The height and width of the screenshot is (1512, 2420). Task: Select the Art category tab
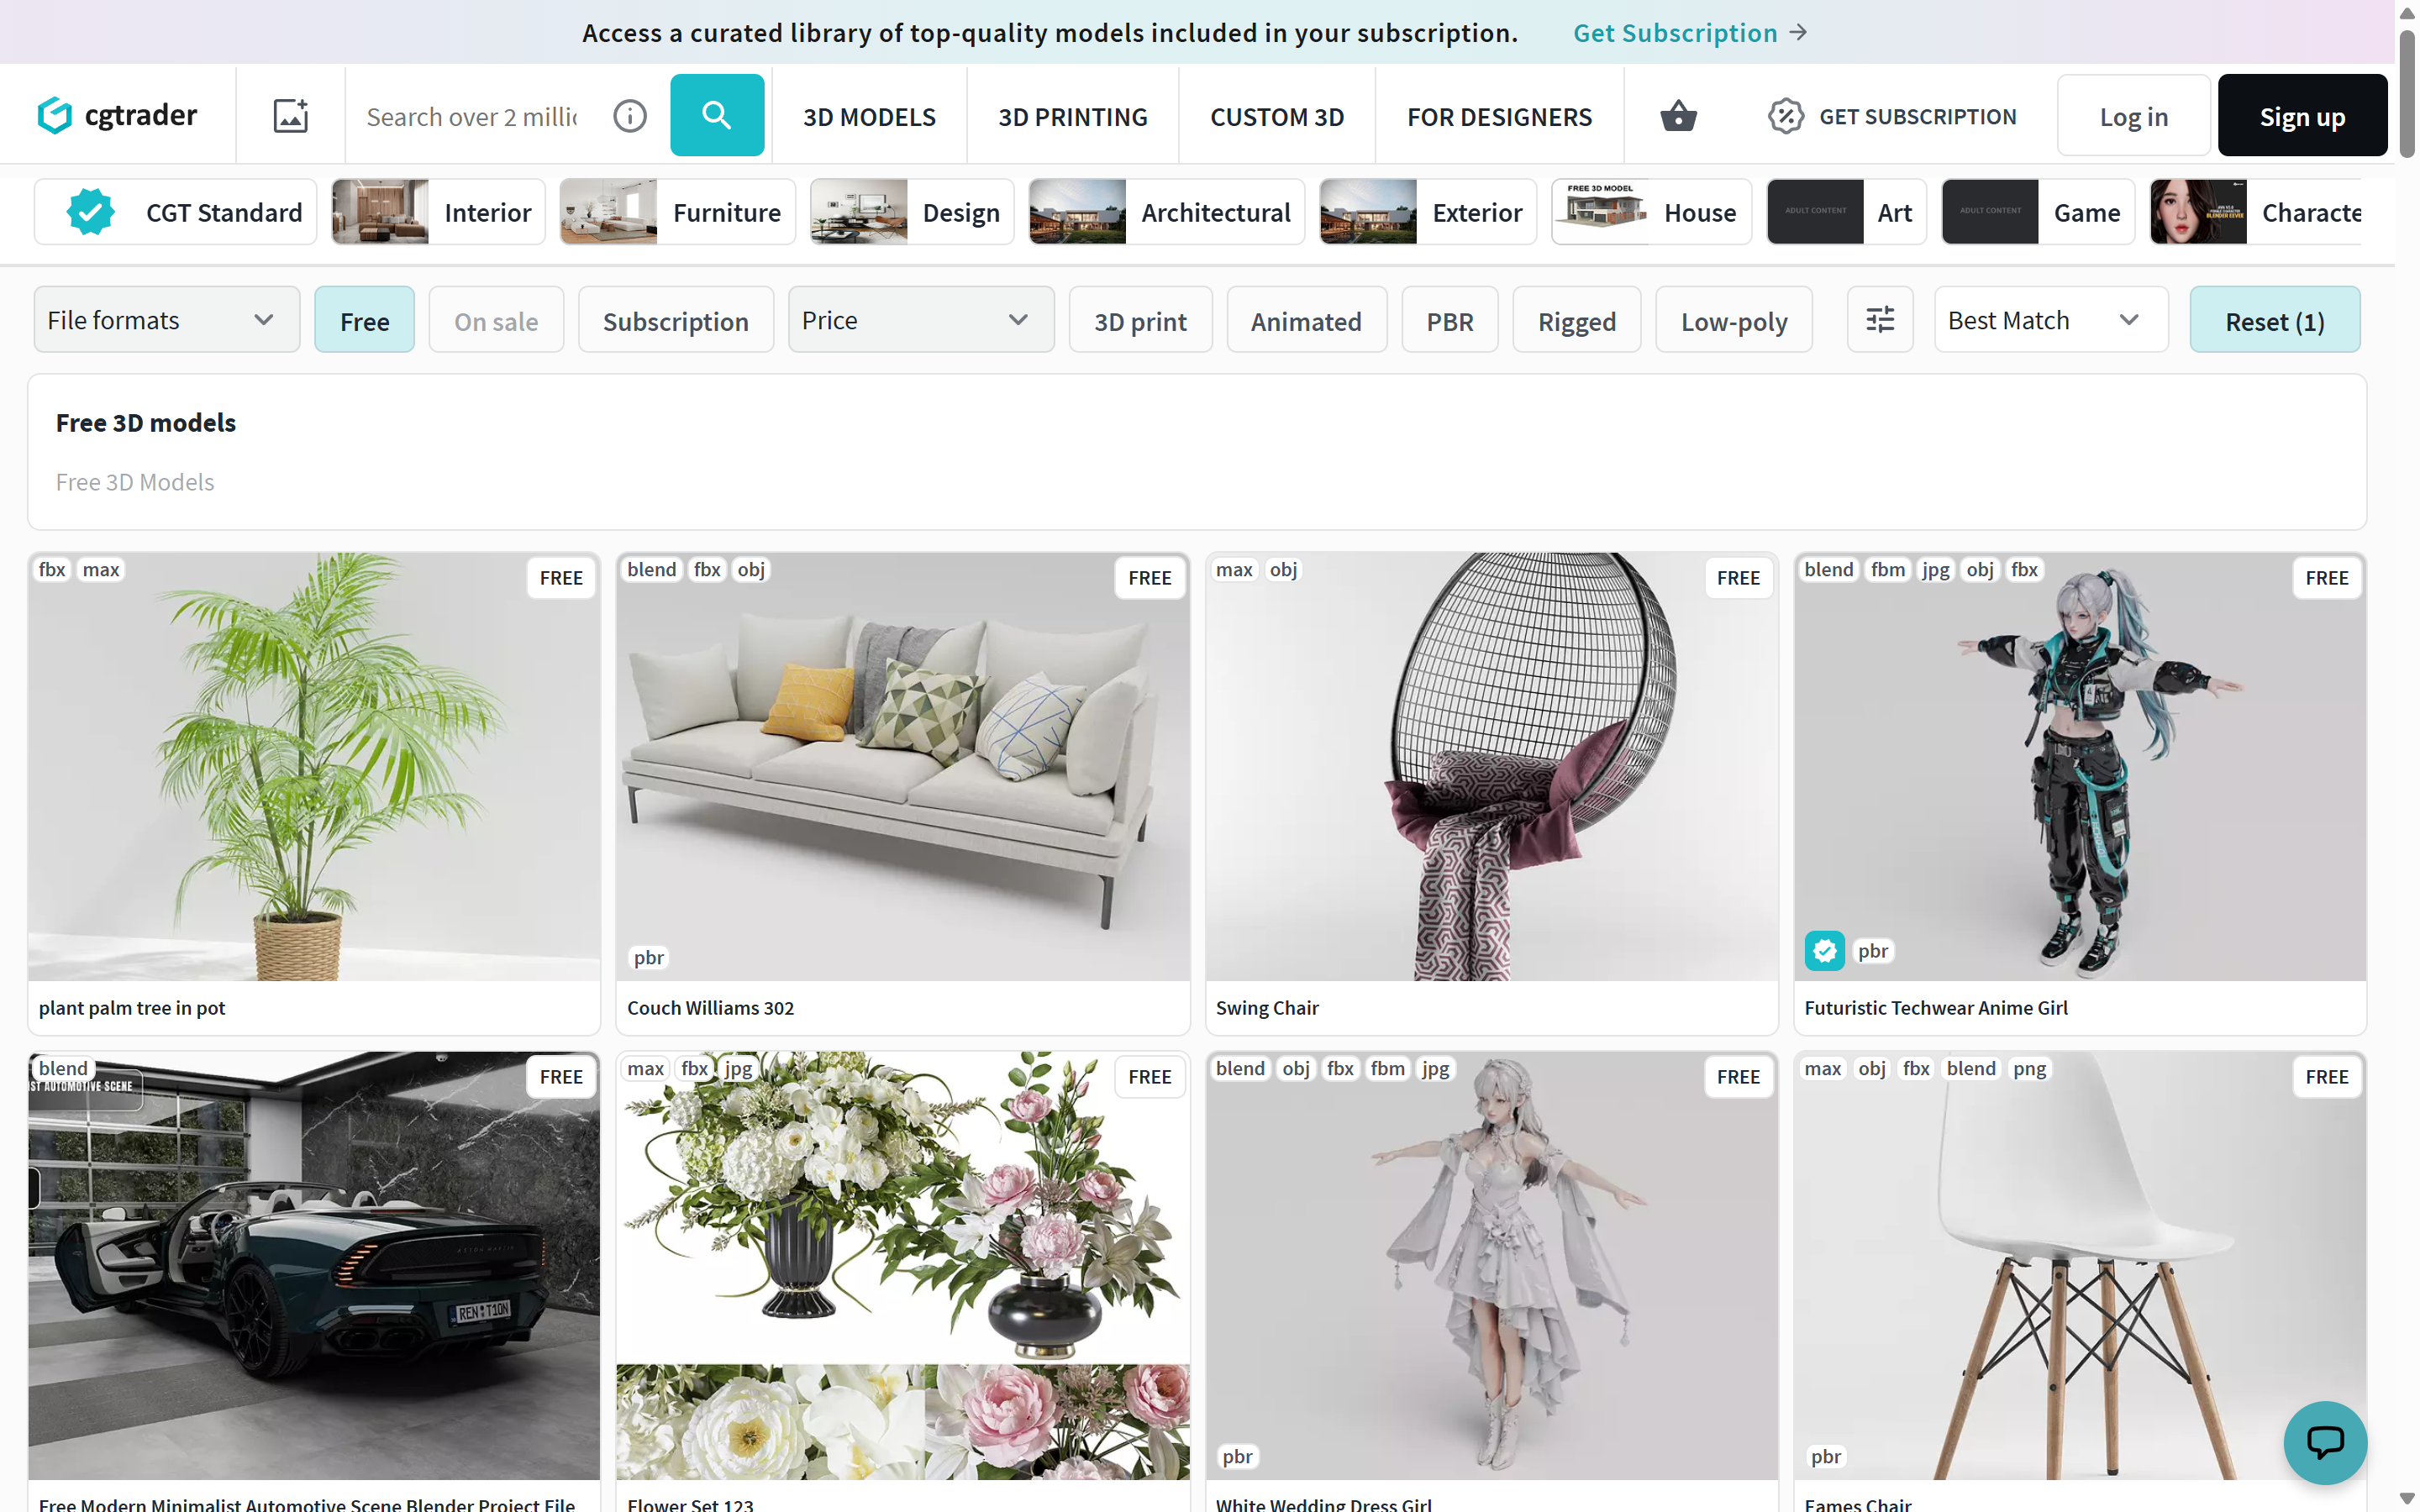coord(1846,212)
